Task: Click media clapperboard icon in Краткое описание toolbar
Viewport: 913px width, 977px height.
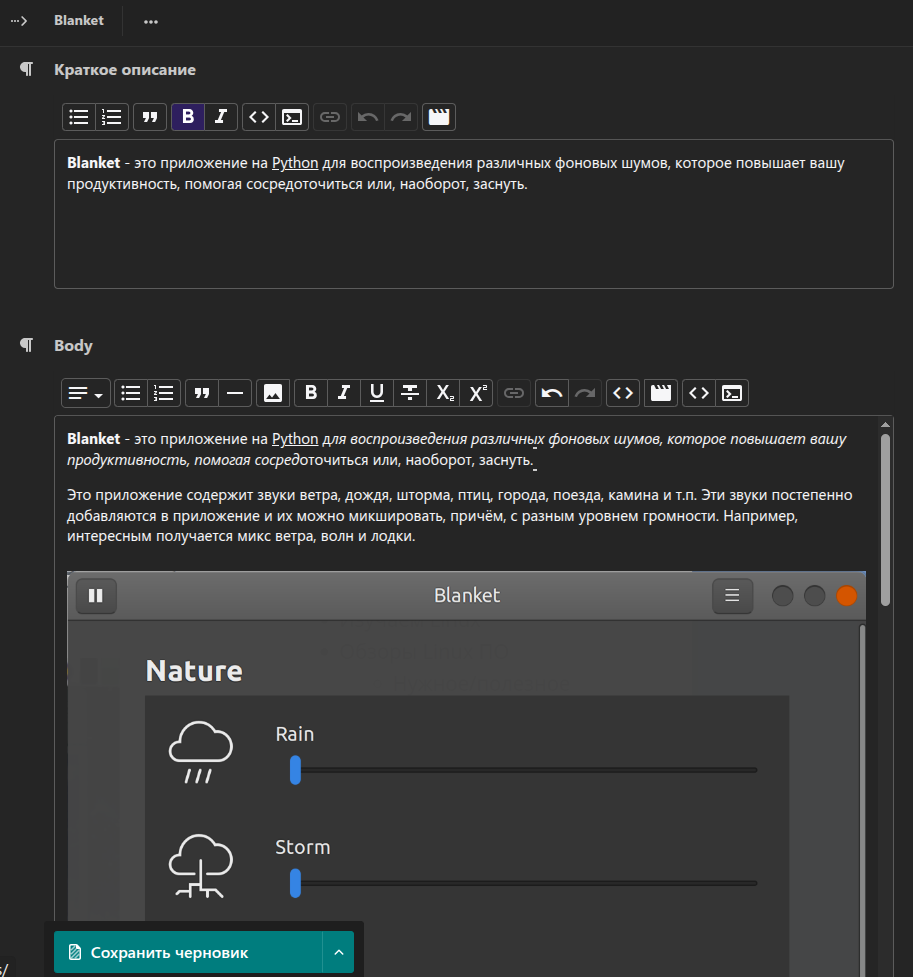Action: click(x=439, y=117)
